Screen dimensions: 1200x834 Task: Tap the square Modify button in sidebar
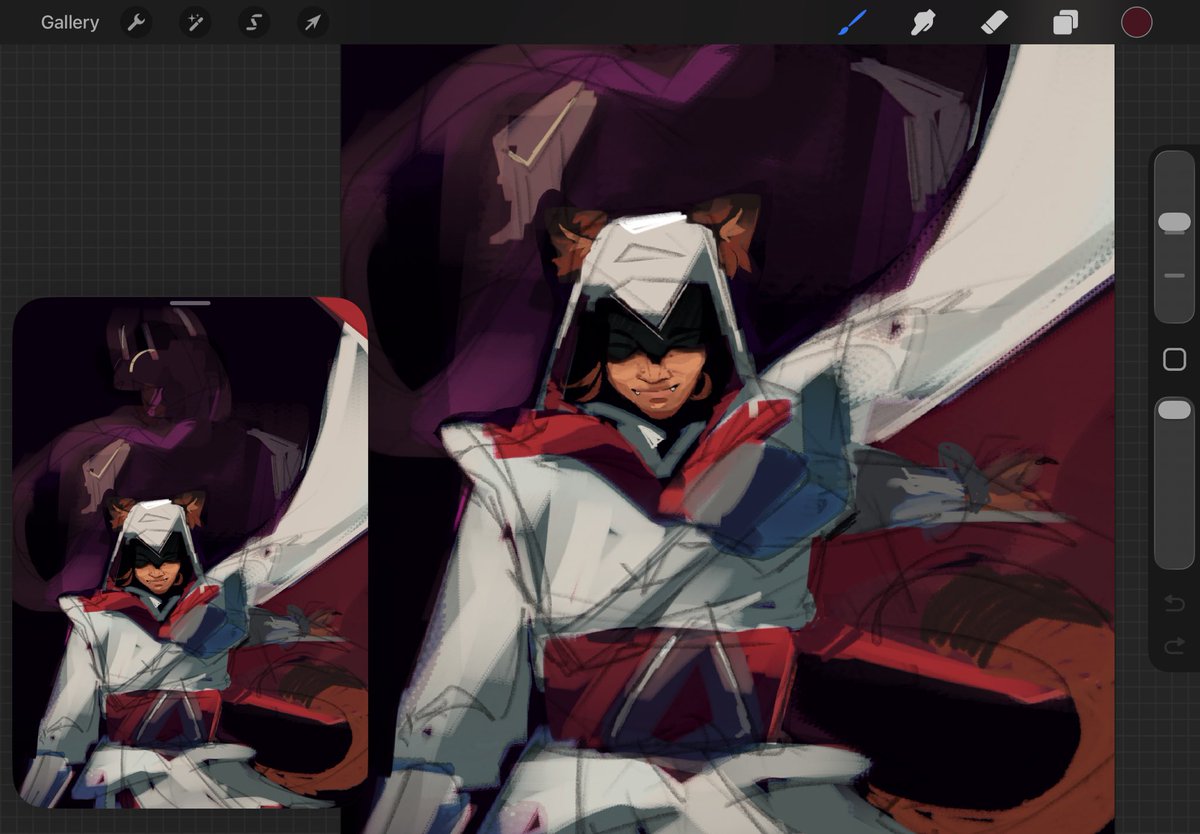tap(1174, 360)
